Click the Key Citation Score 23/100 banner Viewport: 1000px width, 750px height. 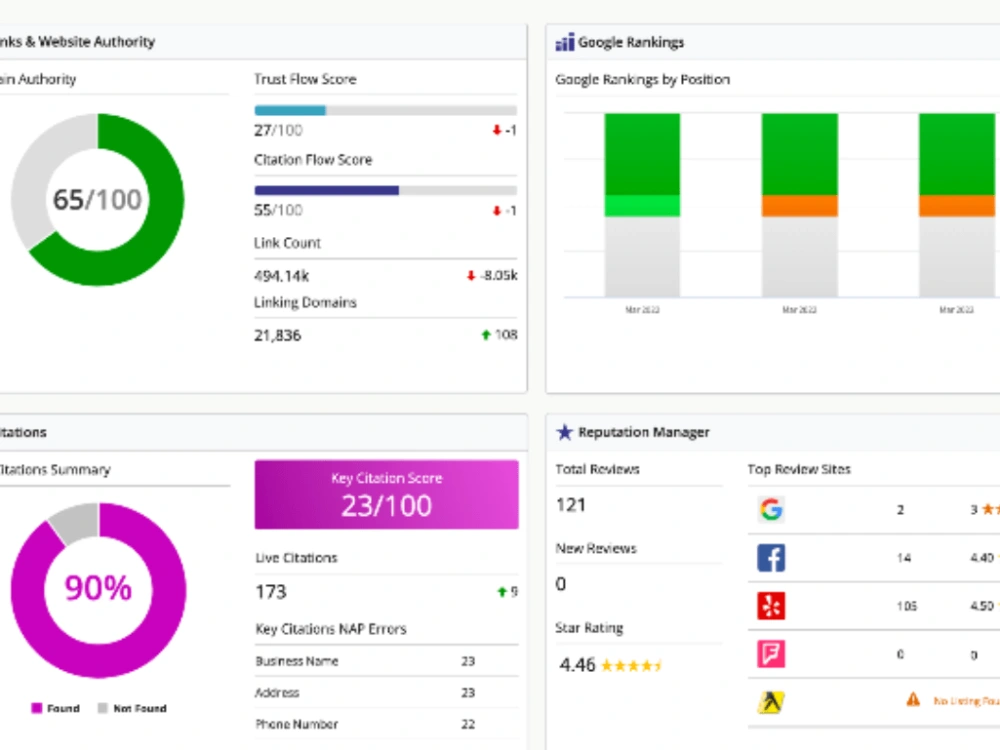coord(386,494)
